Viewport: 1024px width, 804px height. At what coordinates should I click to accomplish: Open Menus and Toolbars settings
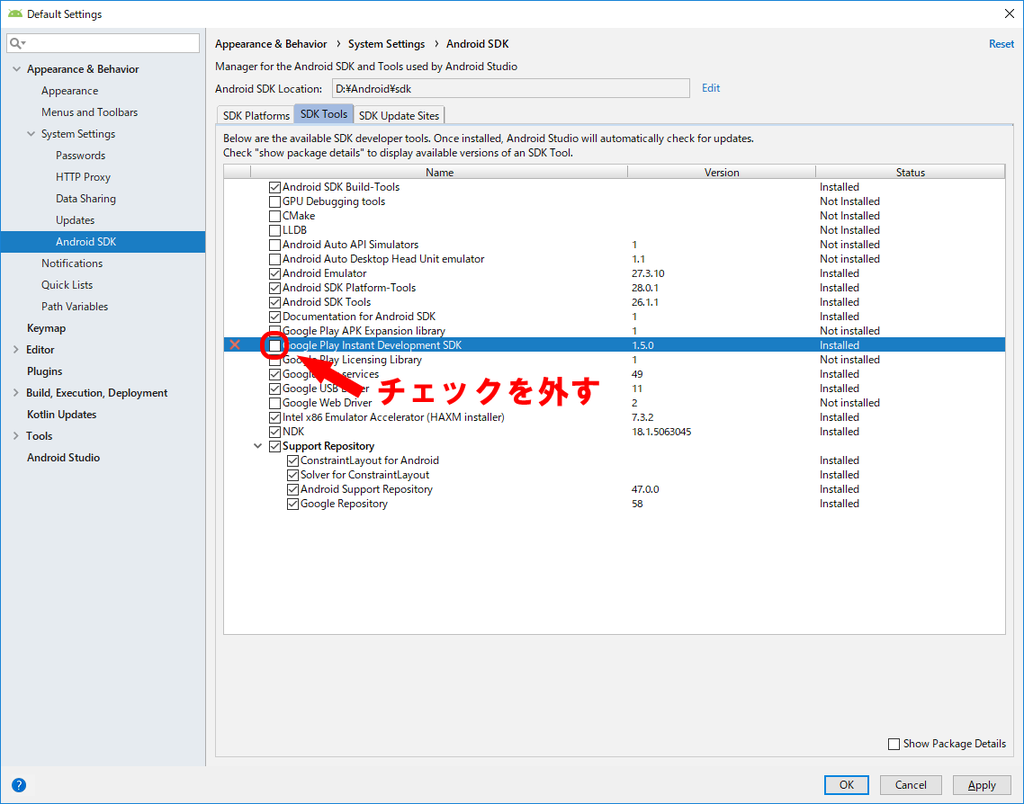pyautogui.click(x=89, y=112)
